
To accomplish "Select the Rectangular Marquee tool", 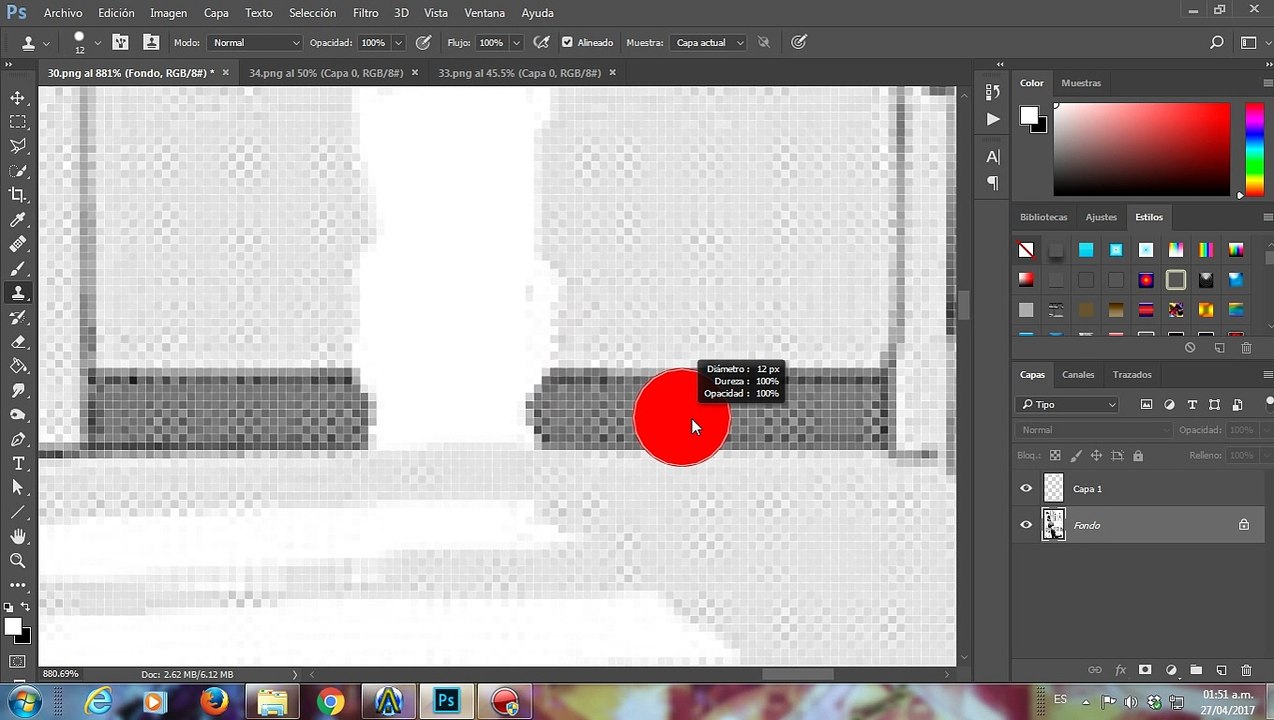I will coord(18,122).
